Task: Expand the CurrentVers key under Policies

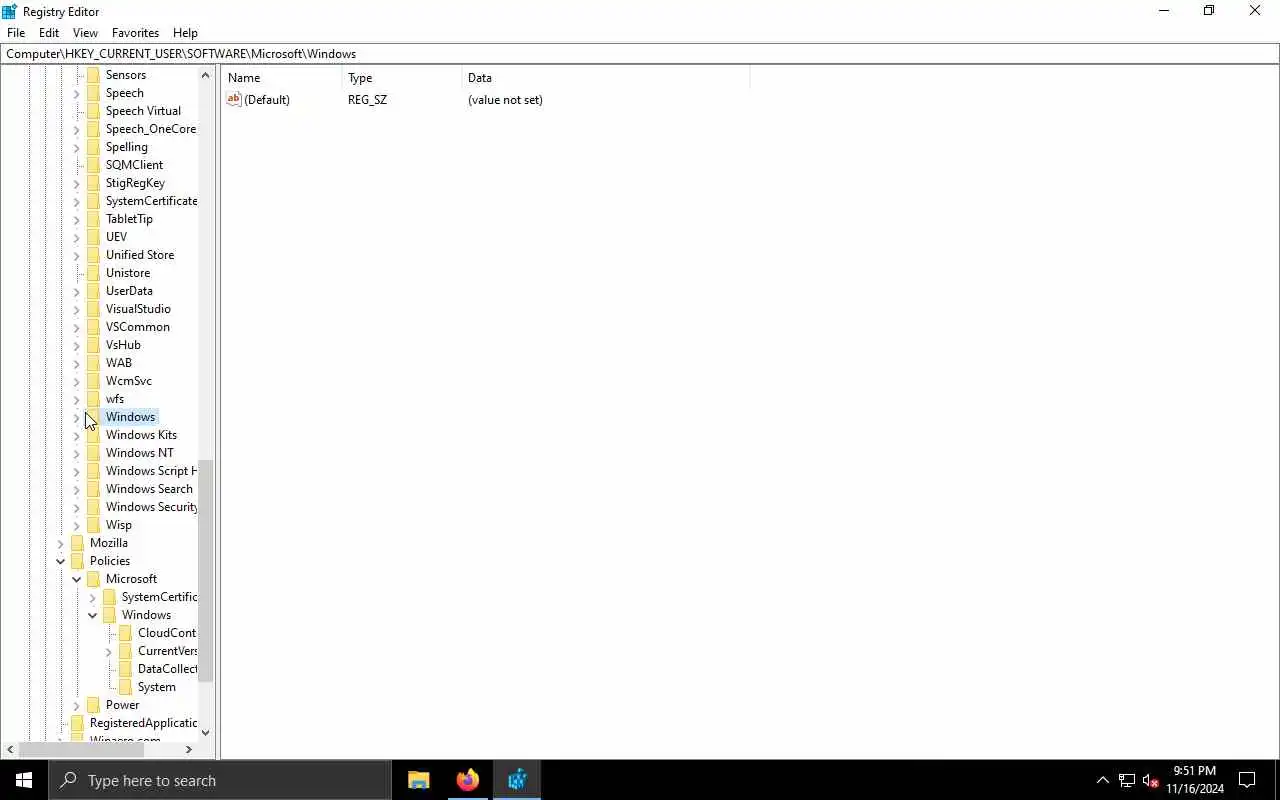Action: pos(109,651)
